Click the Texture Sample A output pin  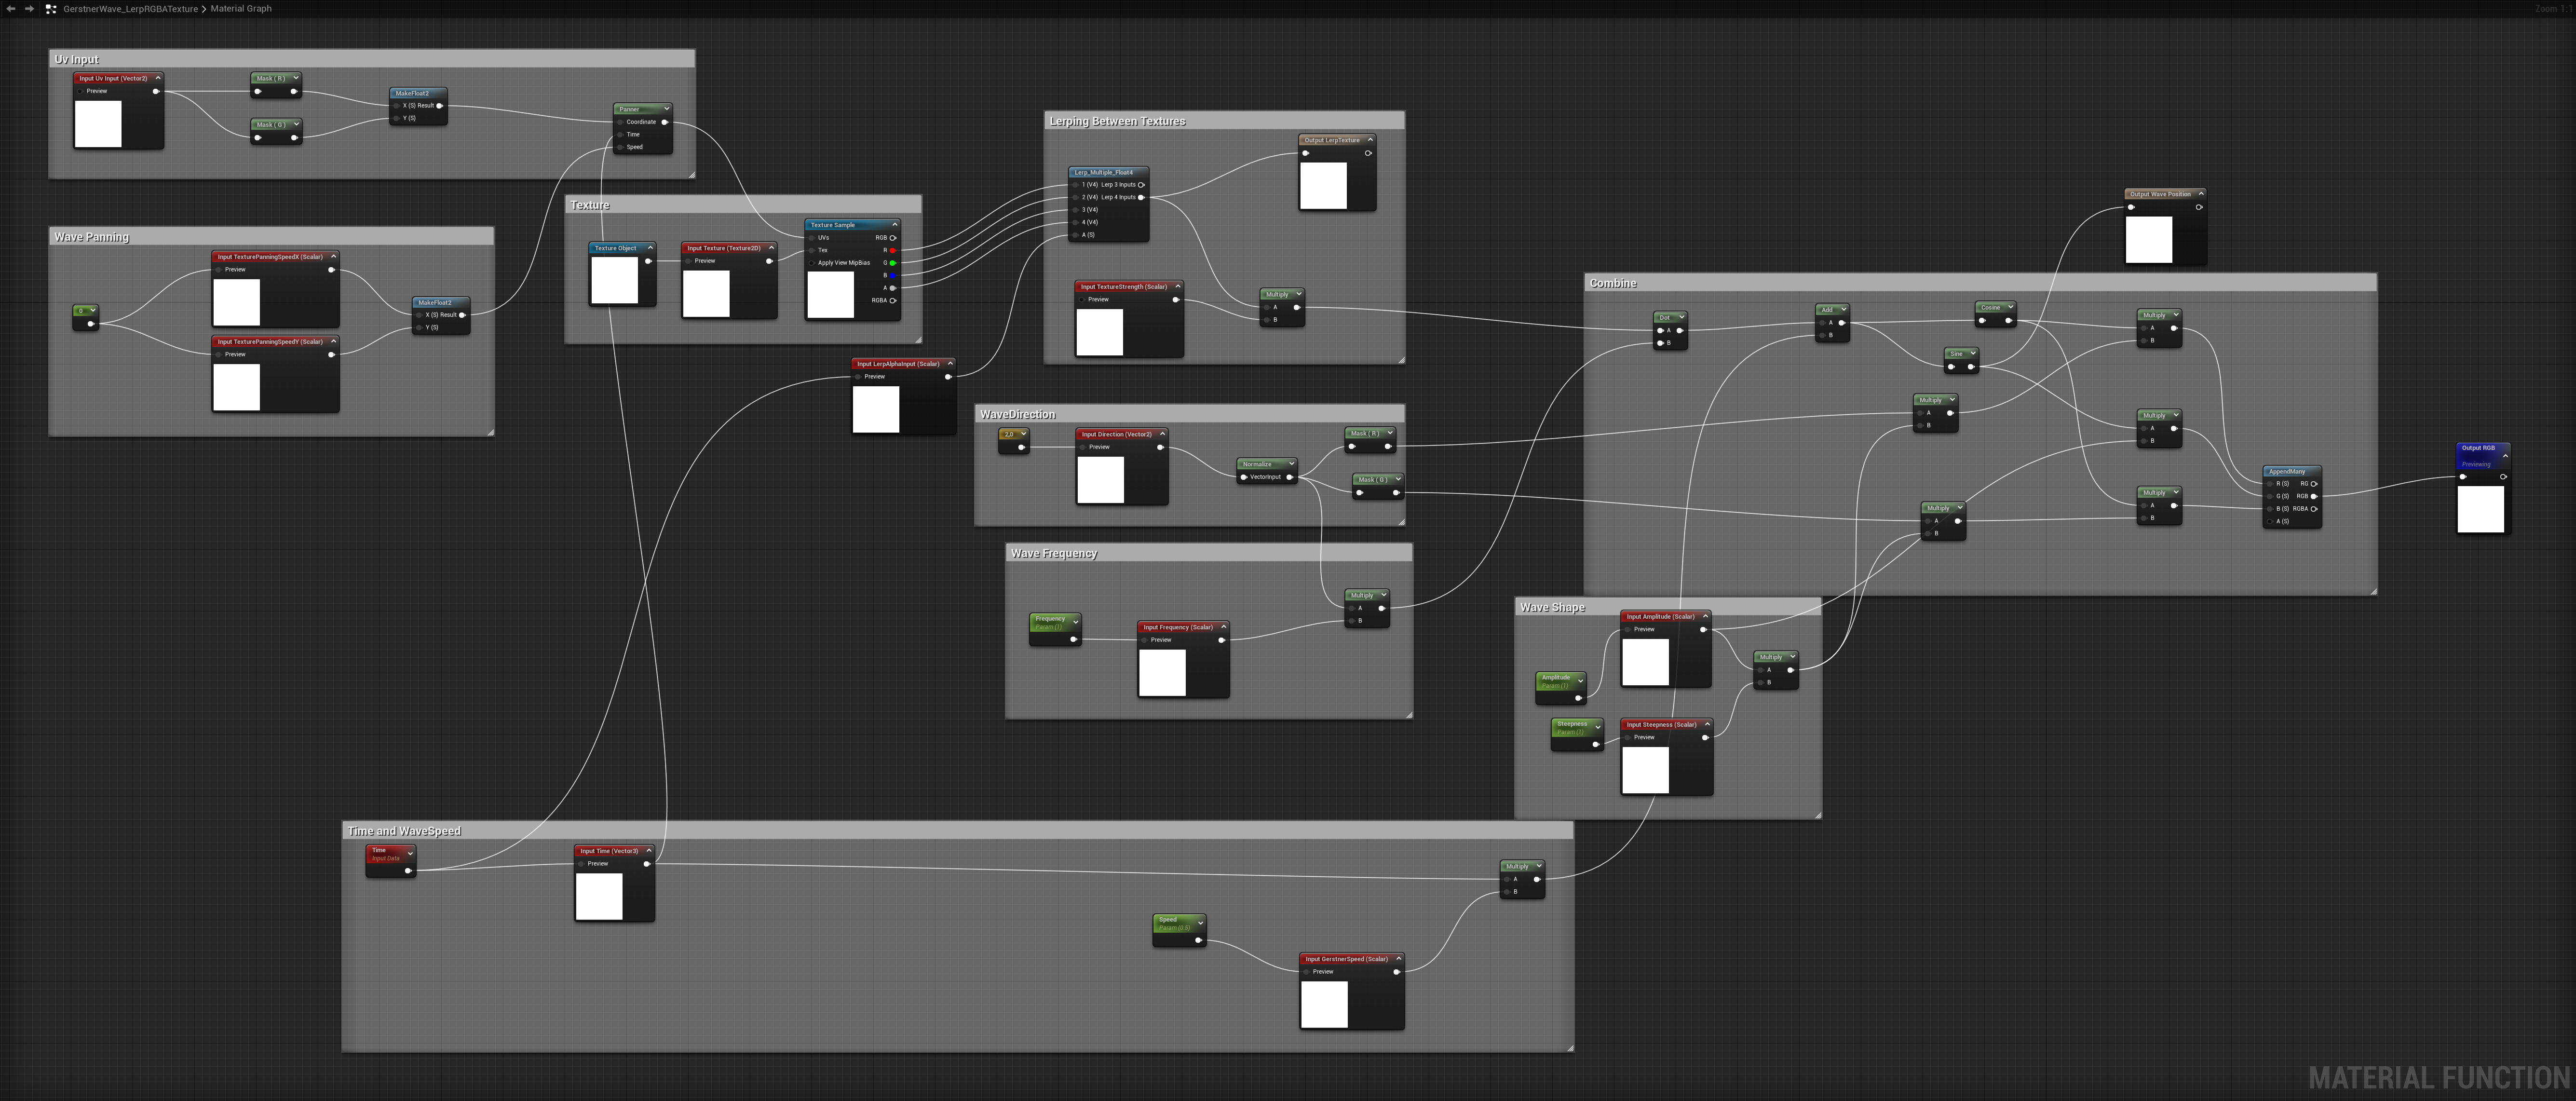tap(893, 288)
